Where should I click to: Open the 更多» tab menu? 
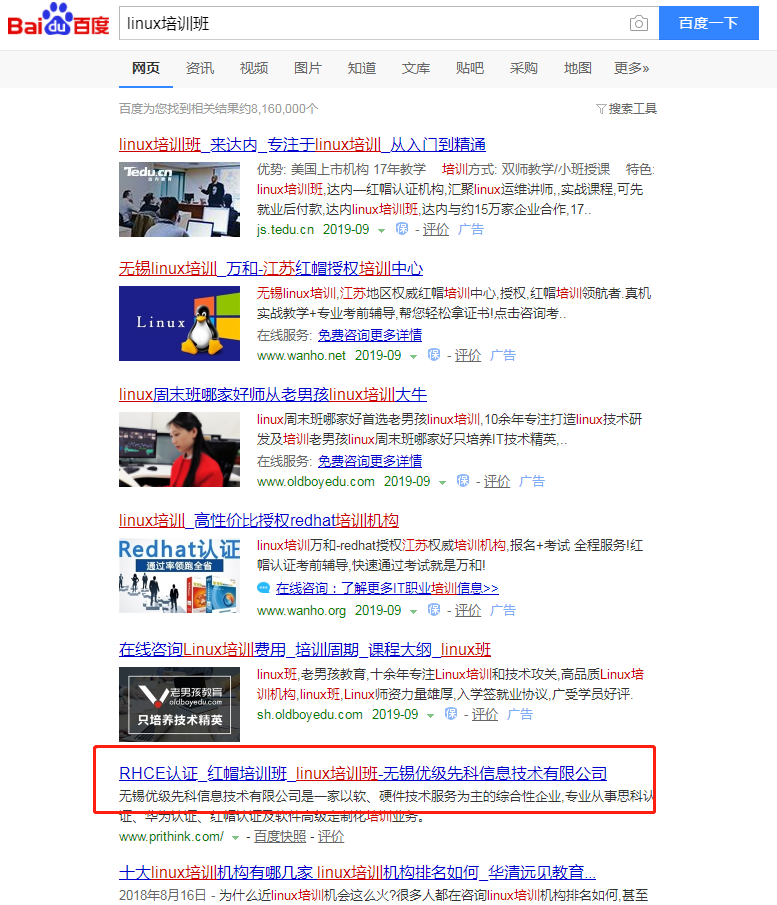tap(632, 68)
